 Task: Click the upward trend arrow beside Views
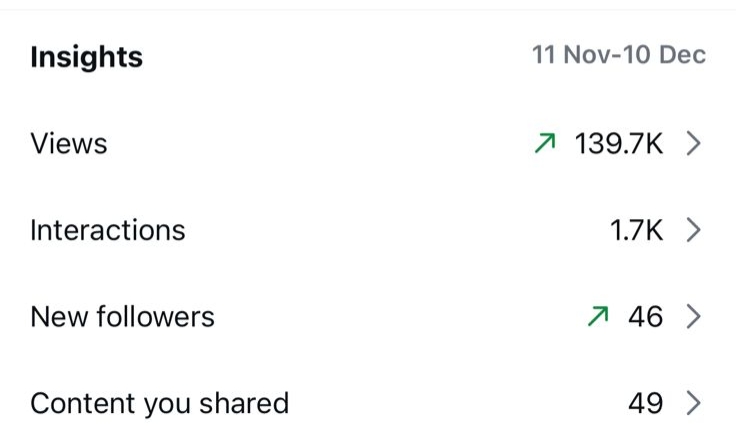[x=545, y=144]
